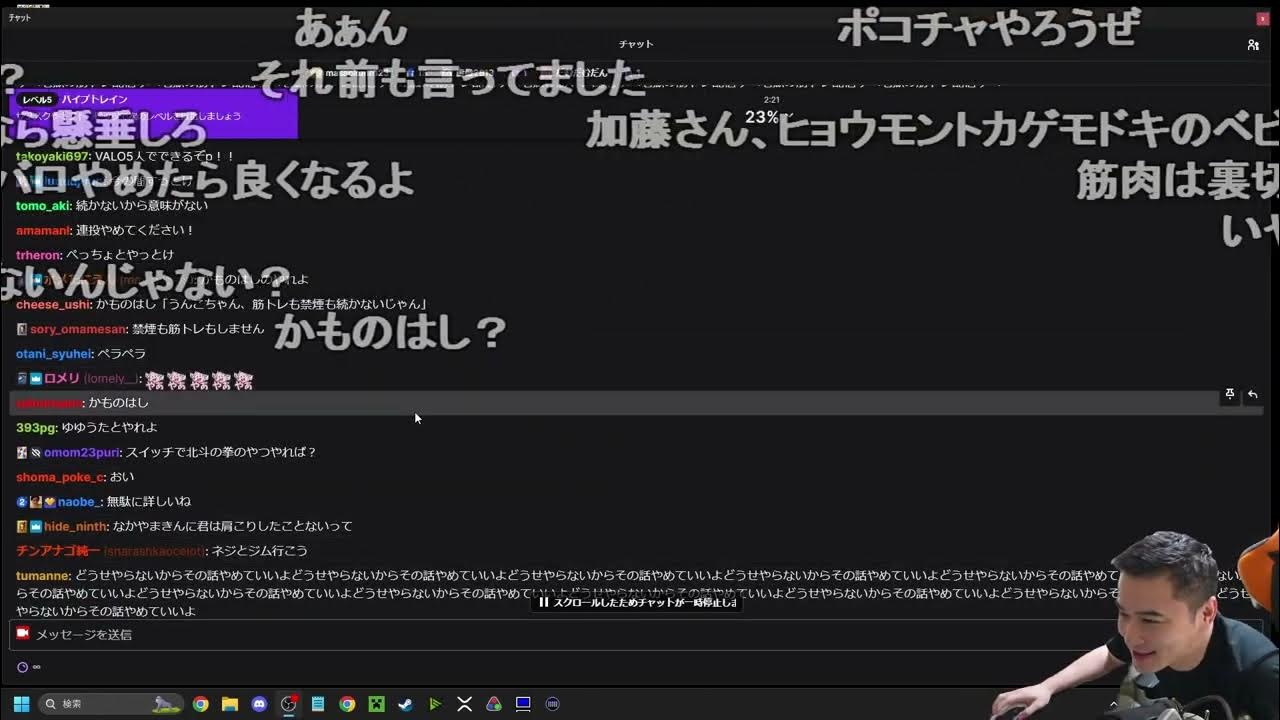The width and height of the screenshot is (1280, 720).
Task: Open tumanne's user card
Action: tap(43, 576)
